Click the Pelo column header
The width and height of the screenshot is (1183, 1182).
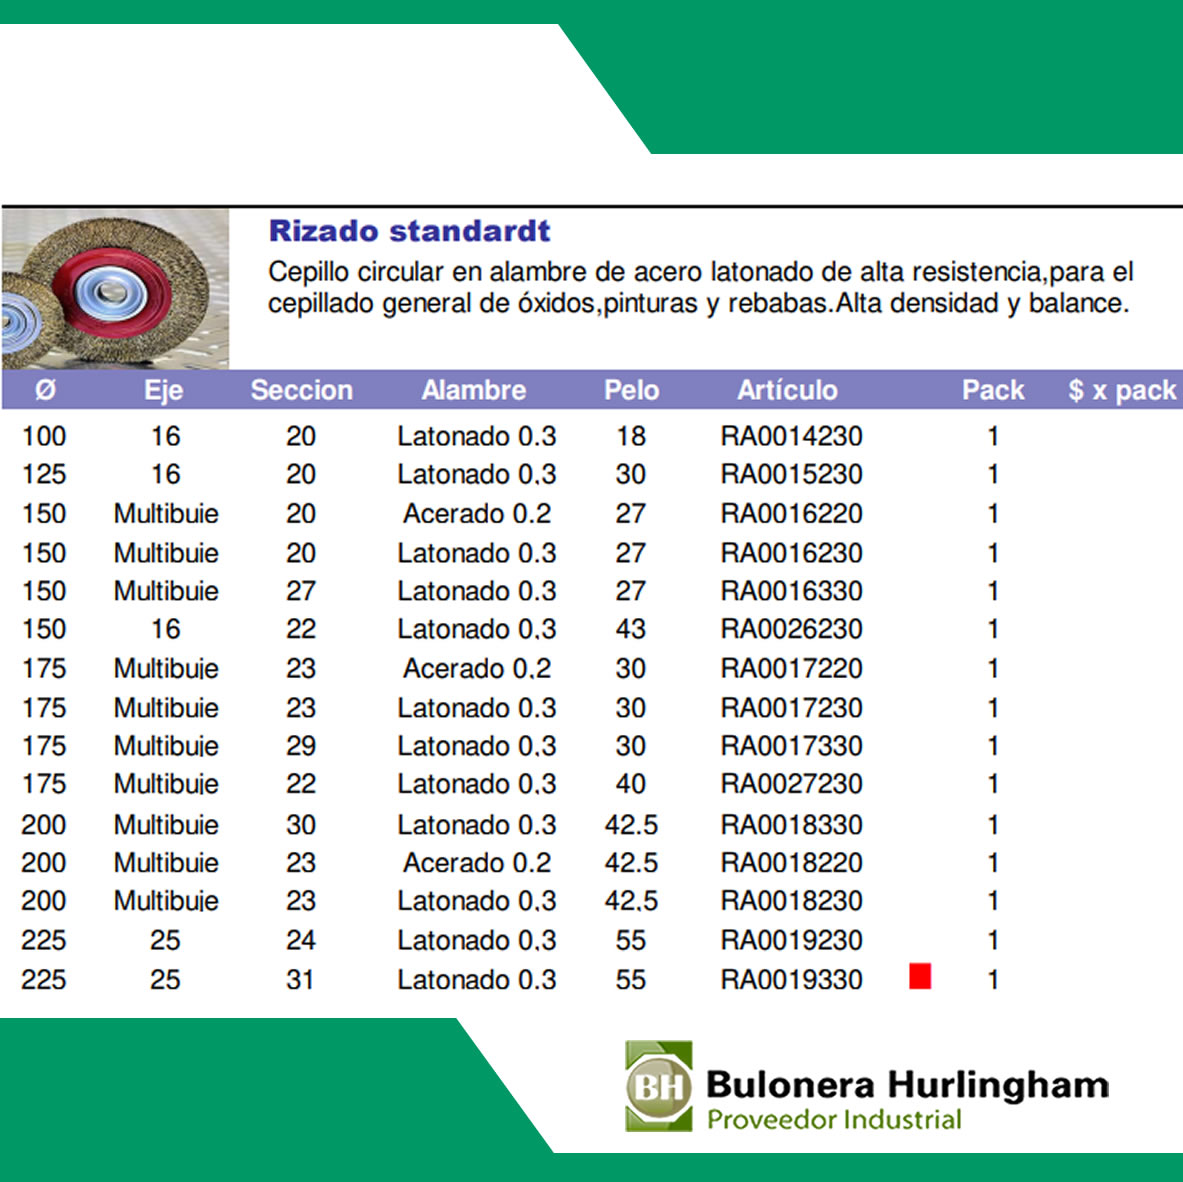tap(631, 390)
